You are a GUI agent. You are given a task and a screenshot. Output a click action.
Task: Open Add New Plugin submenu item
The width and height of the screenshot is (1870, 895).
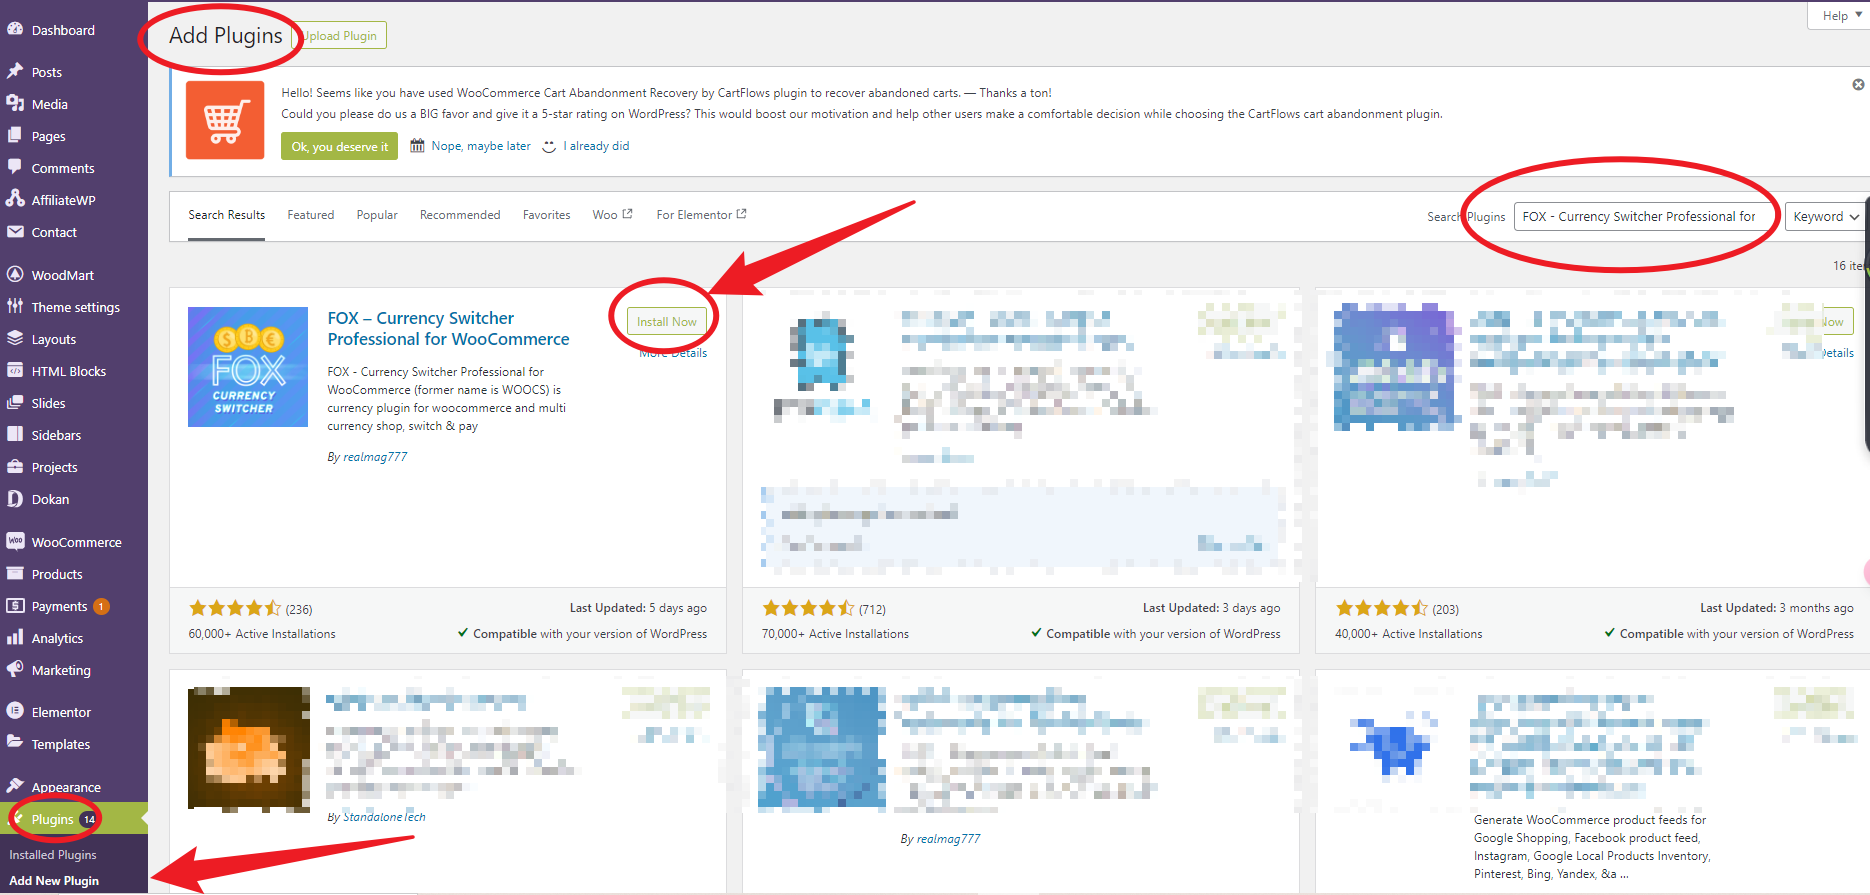pos(54,881)
